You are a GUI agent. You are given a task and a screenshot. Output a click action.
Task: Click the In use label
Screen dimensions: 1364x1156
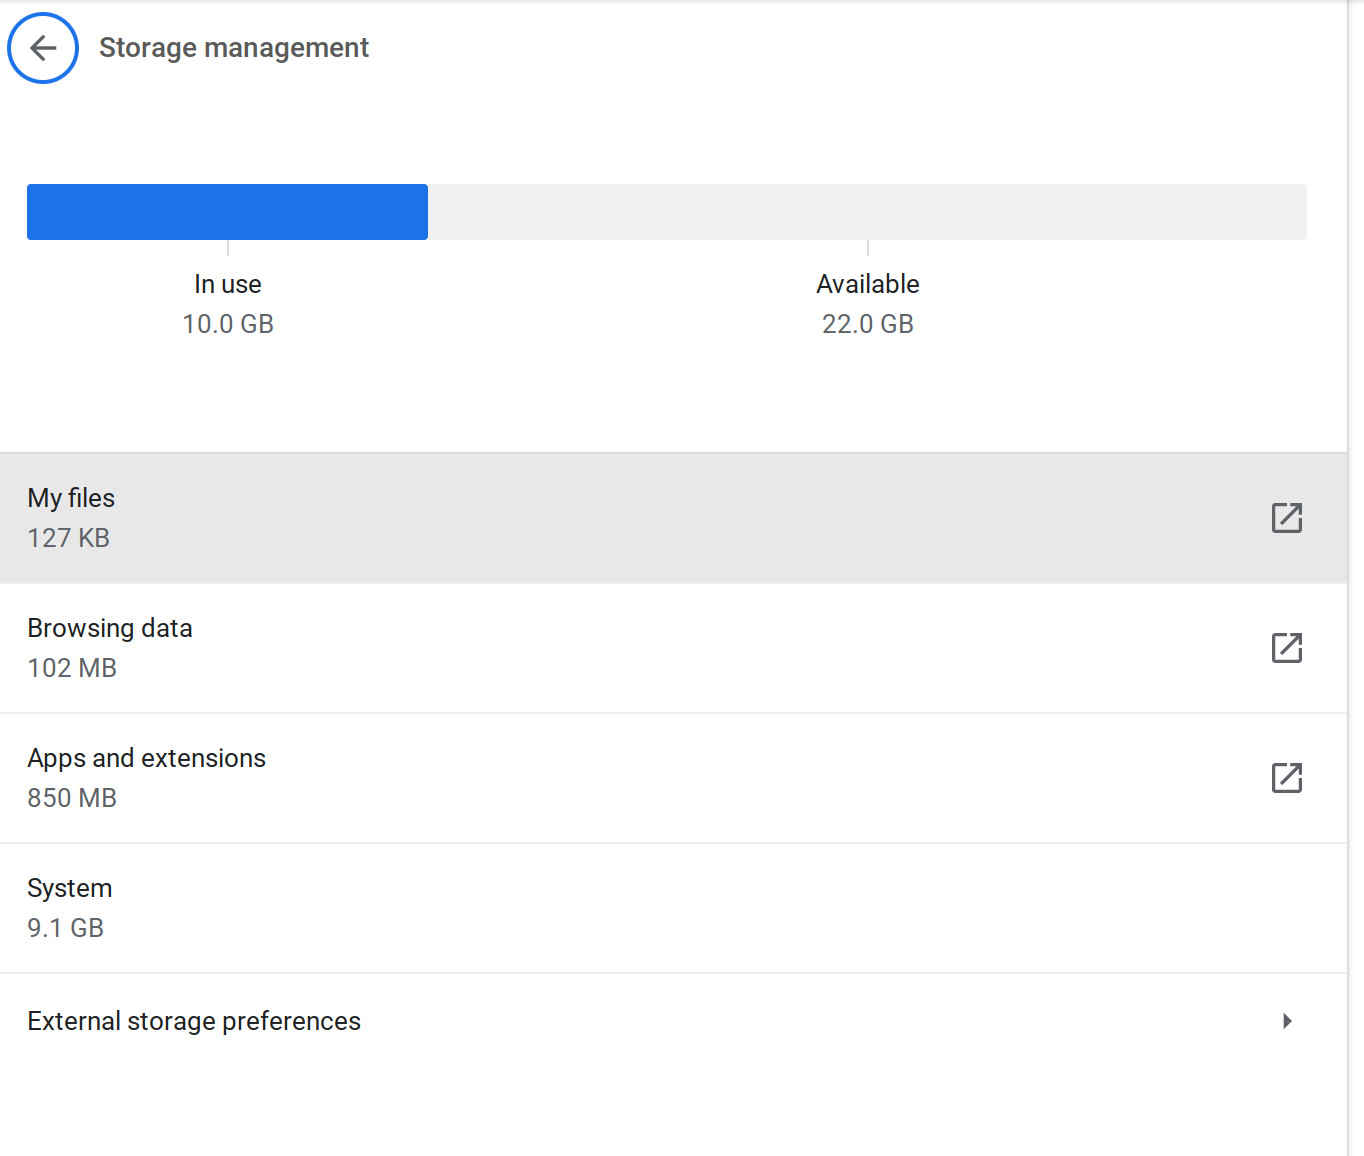click(228, 284)
